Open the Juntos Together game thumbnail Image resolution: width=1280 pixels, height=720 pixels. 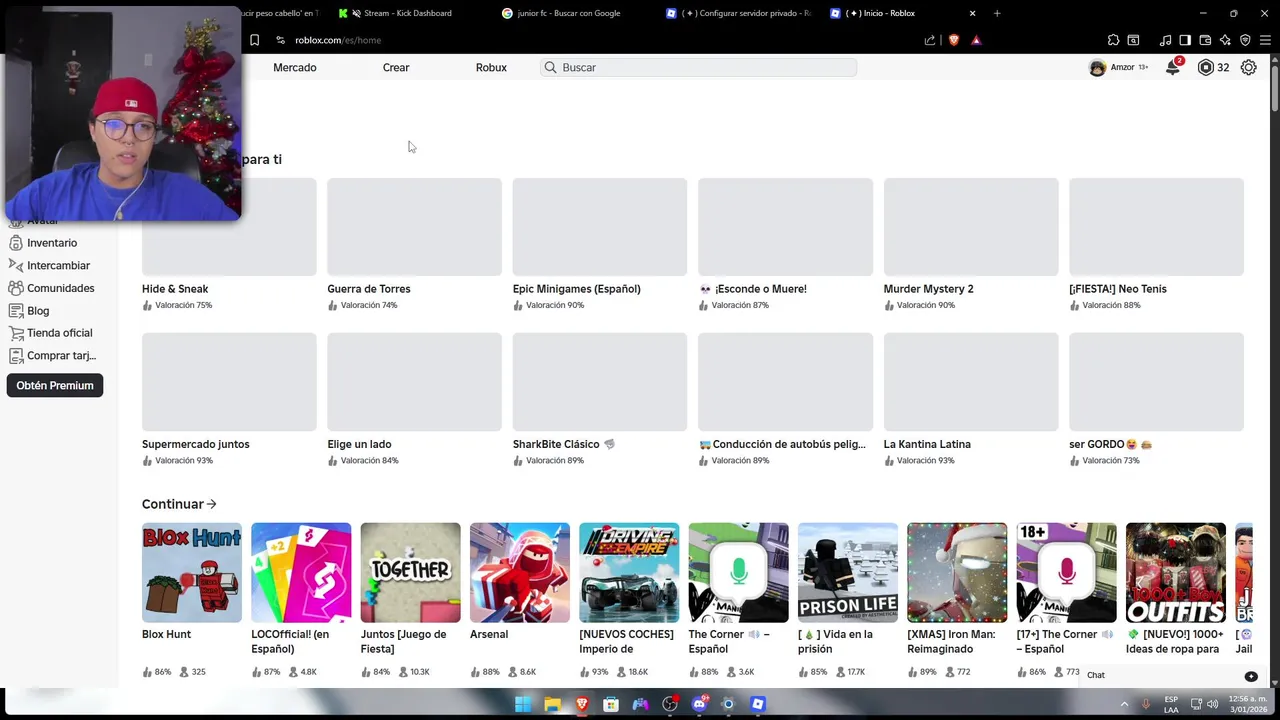tap(411, 572)
